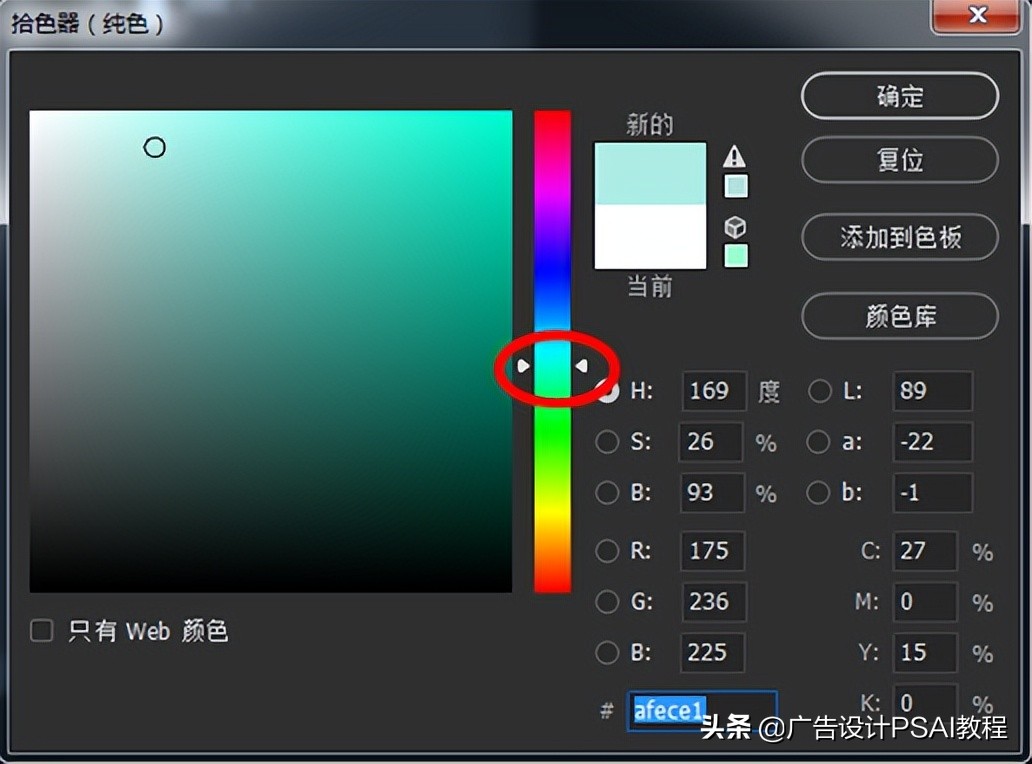Click the brightness field showing 93
Image resolution: width=1032 pixels, height=764 pixels.
pos(712,492)
